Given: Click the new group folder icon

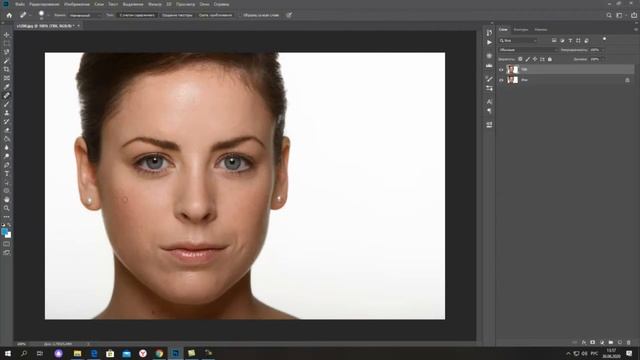Looking at the screenshot, I should (x=611, y=342).
